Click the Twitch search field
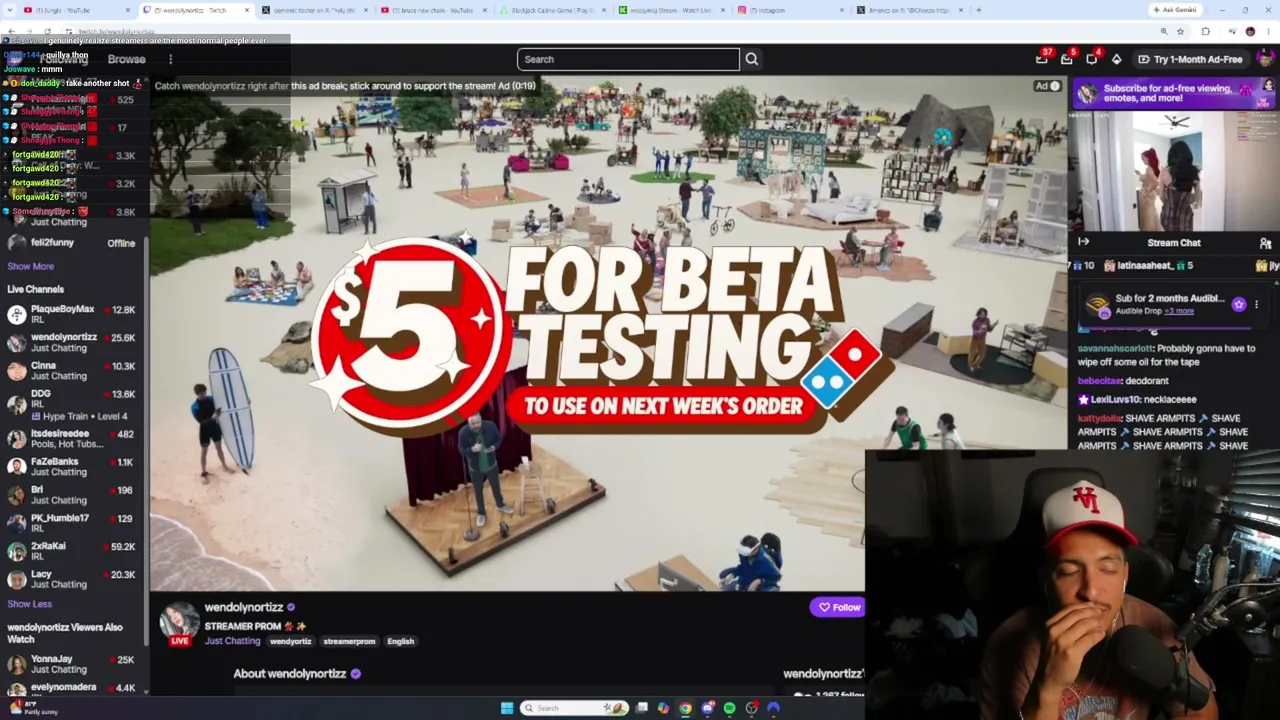 pos(628,59)
